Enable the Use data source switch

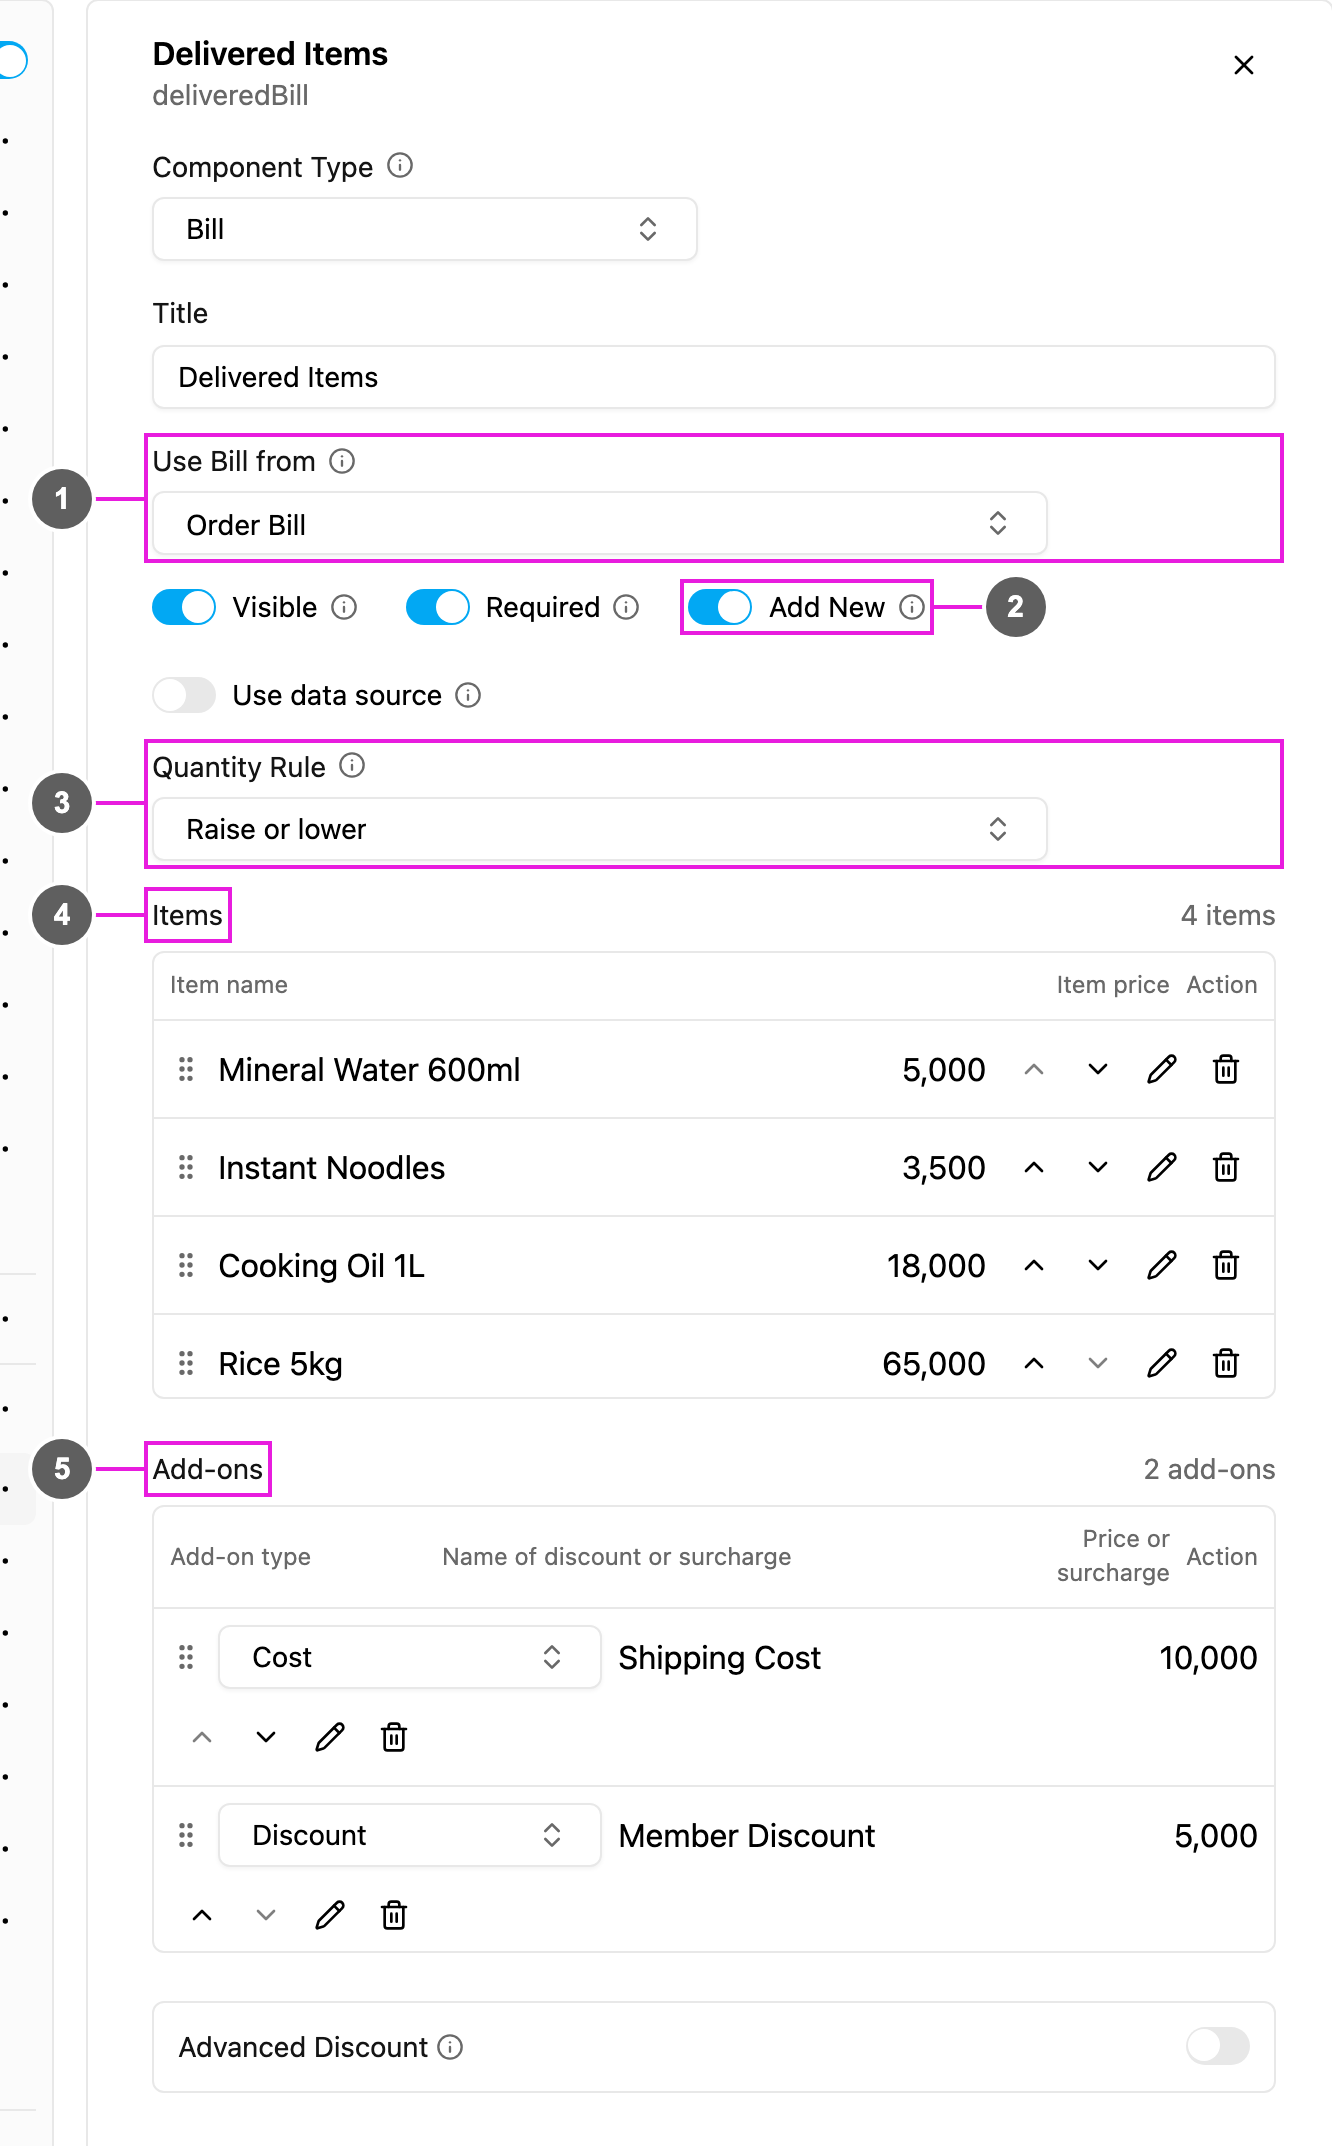[x=184, y=695]
